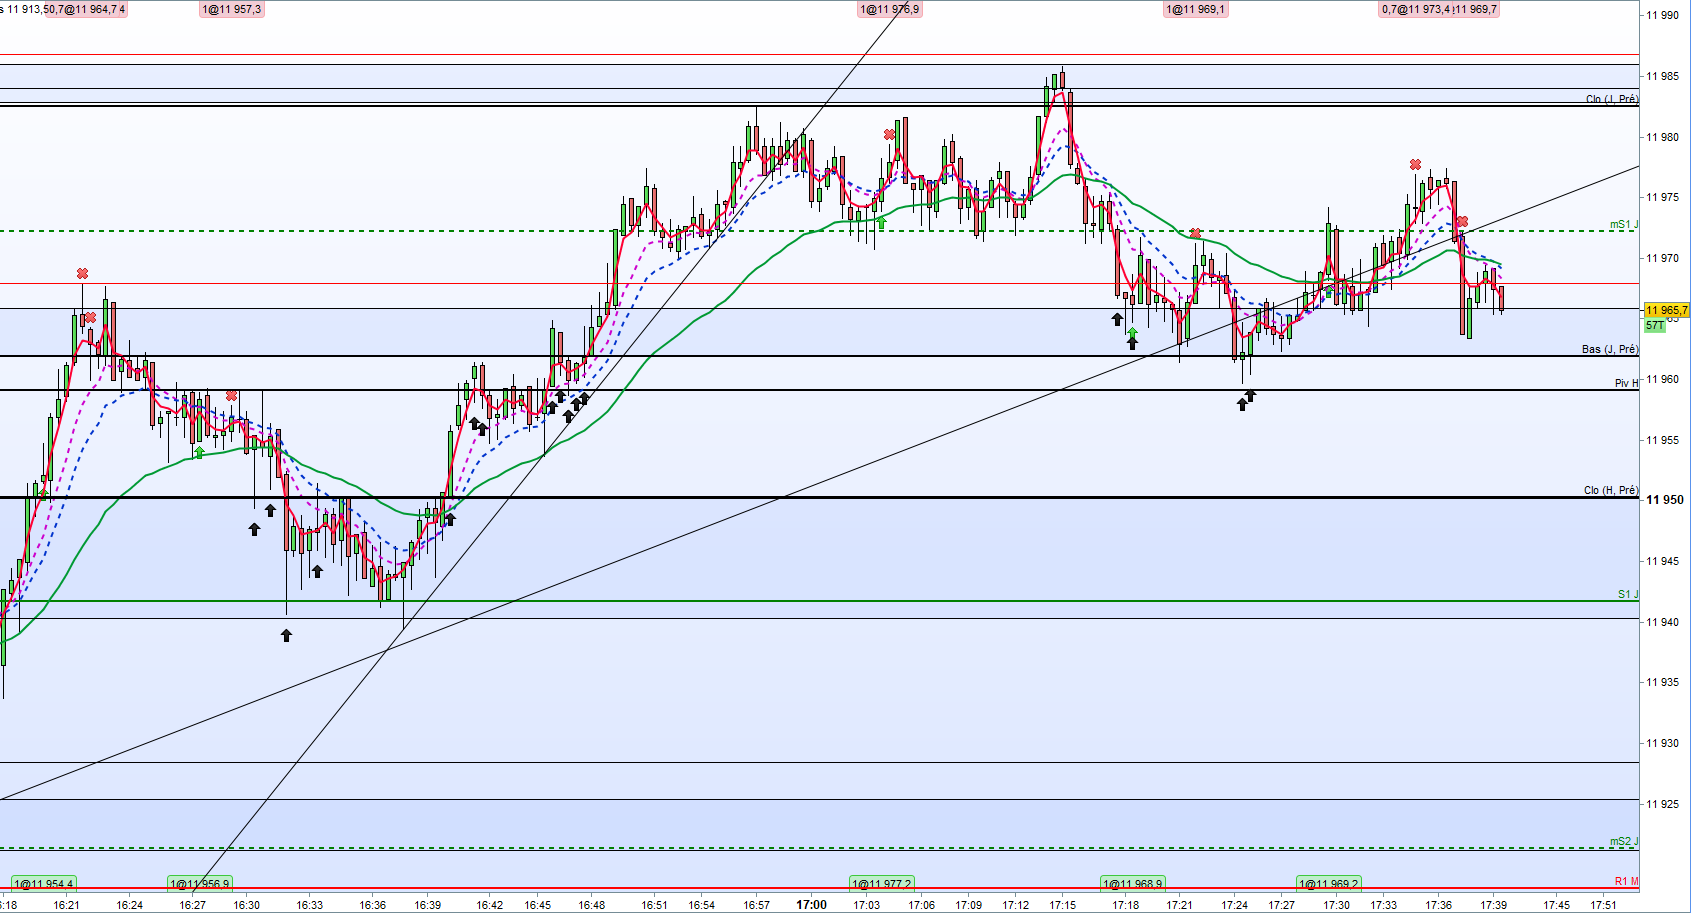This screenshot has height=913, width=1691.
Task: Select the 16:30 time label
Action: tap(246, 905)
